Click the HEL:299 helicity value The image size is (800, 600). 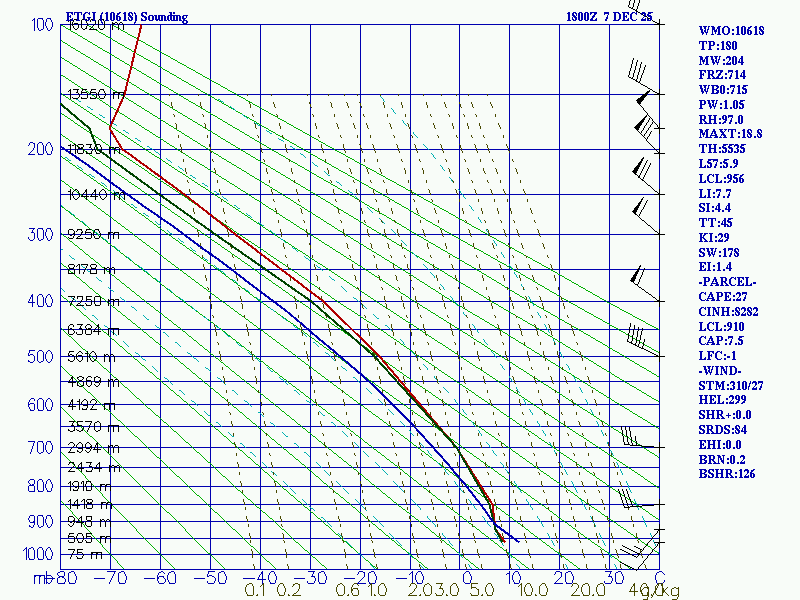[x=722, y=399]
